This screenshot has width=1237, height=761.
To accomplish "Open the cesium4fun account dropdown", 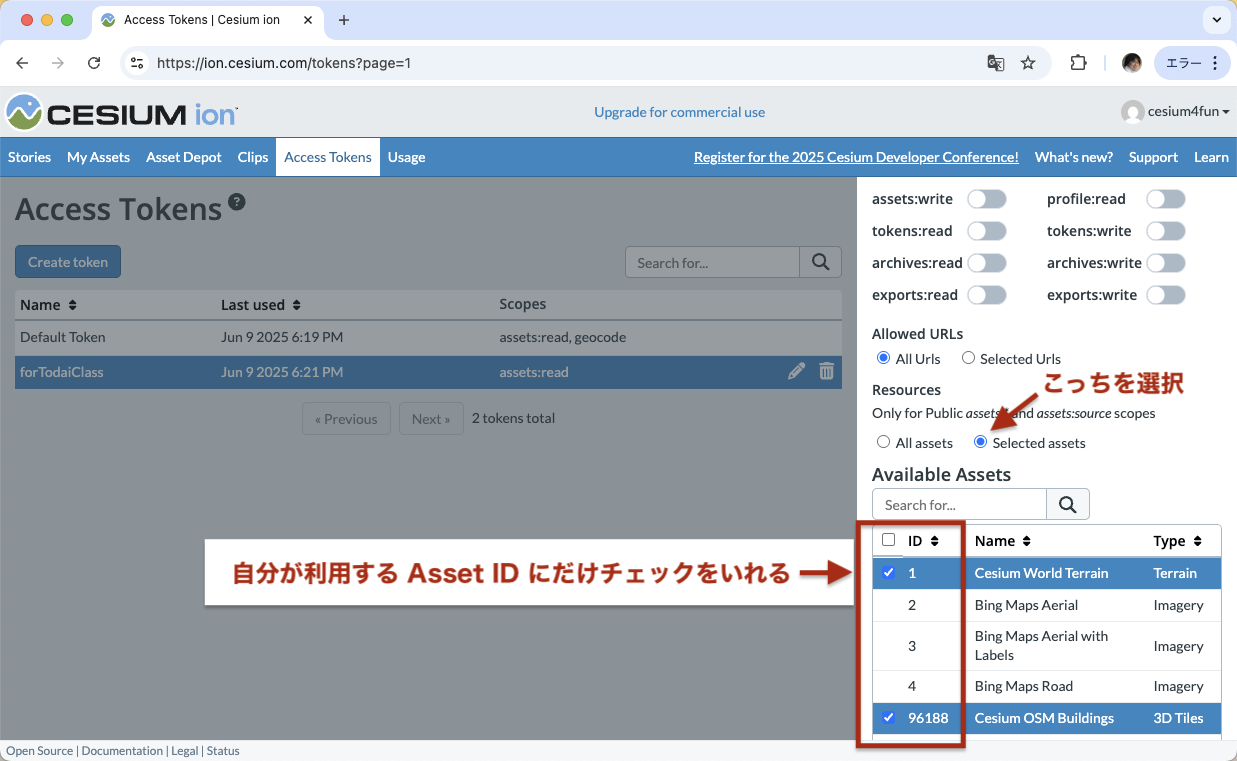I will pyautogui.click(x=1175, y=111).
